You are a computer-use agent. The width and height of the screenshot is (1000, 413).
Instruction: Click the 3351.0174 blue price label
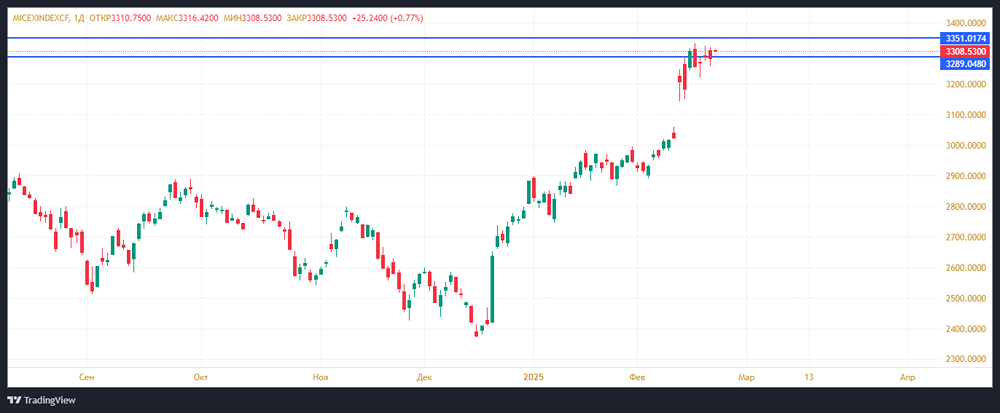tap(965, 38)
